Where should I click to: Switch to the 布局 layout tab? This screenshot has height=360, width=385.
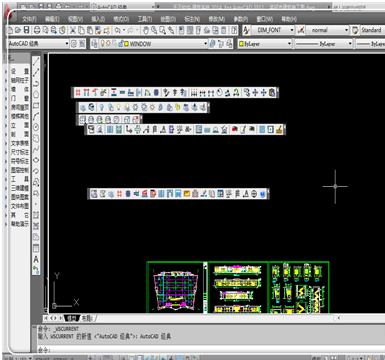88,318
